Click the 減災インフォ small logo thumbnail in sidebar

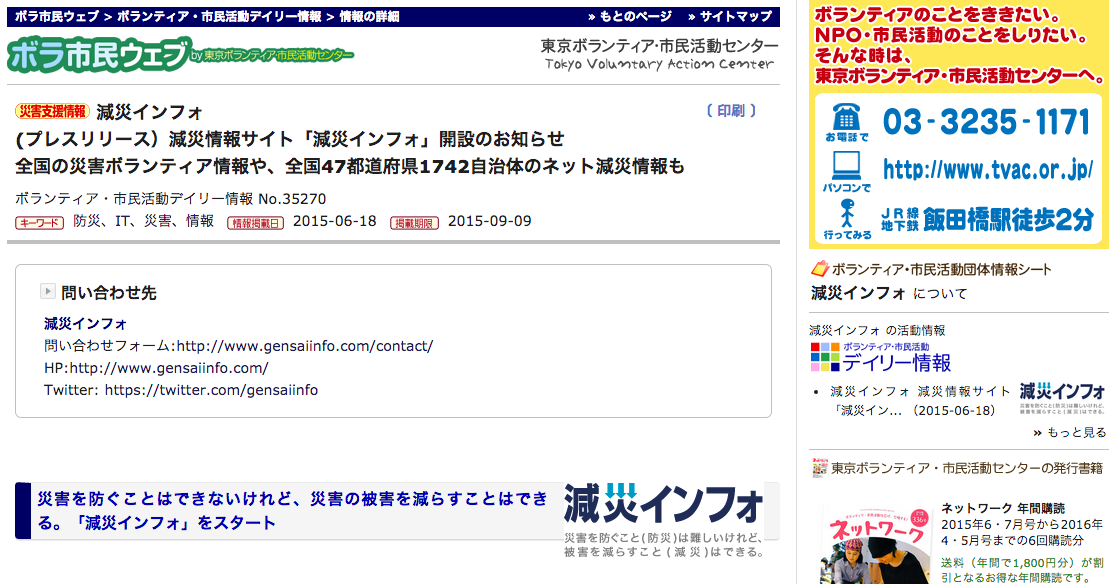tap(1062, 398)
